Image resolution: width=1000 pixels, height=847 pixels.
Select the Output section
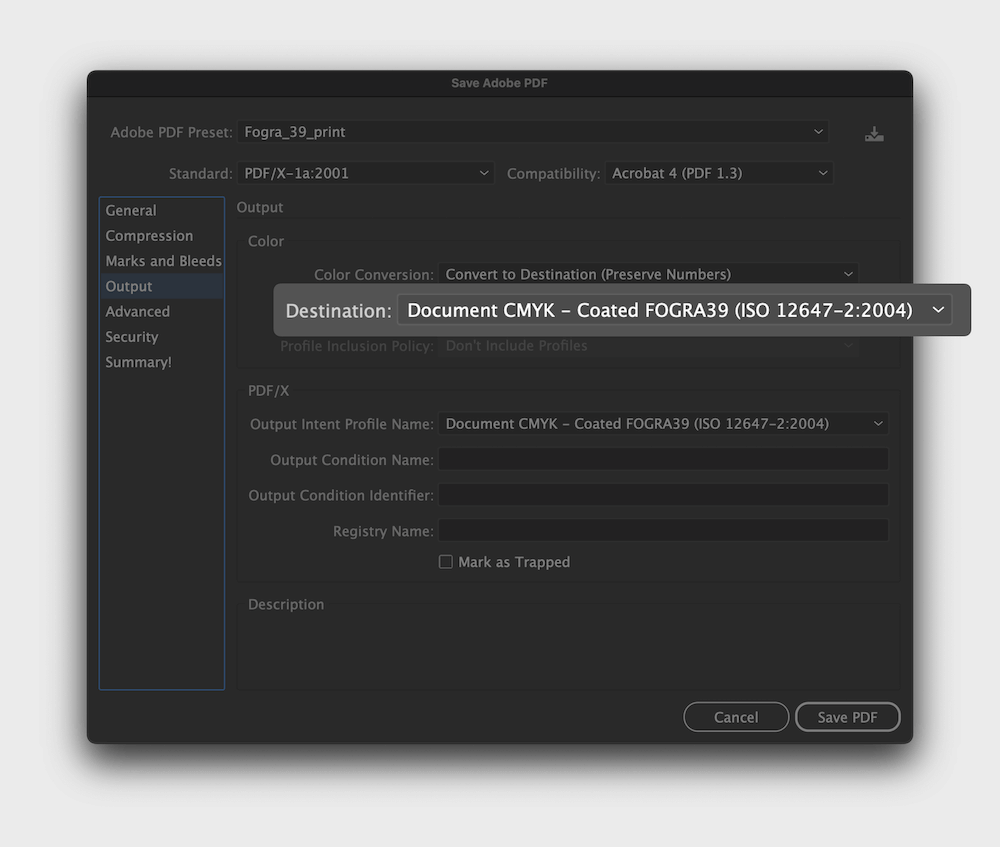[162, 286]
